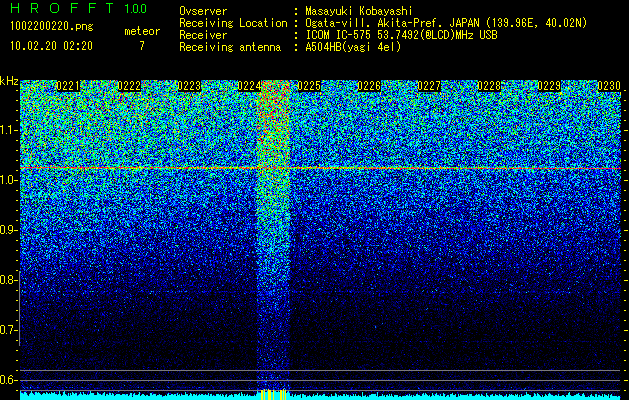The width and height of the screenshot is (629, 400).
Task: Click the 0227 time marker
Action: coord(429,86)
